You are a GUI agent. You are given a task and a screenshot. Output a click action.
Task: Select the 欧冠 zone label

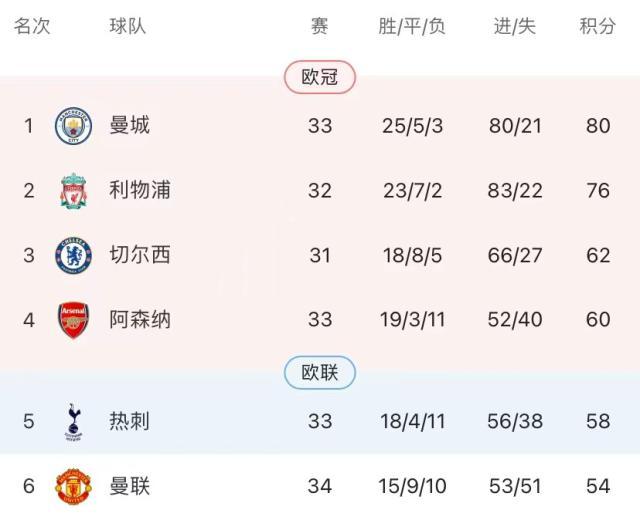click(320, 77)
